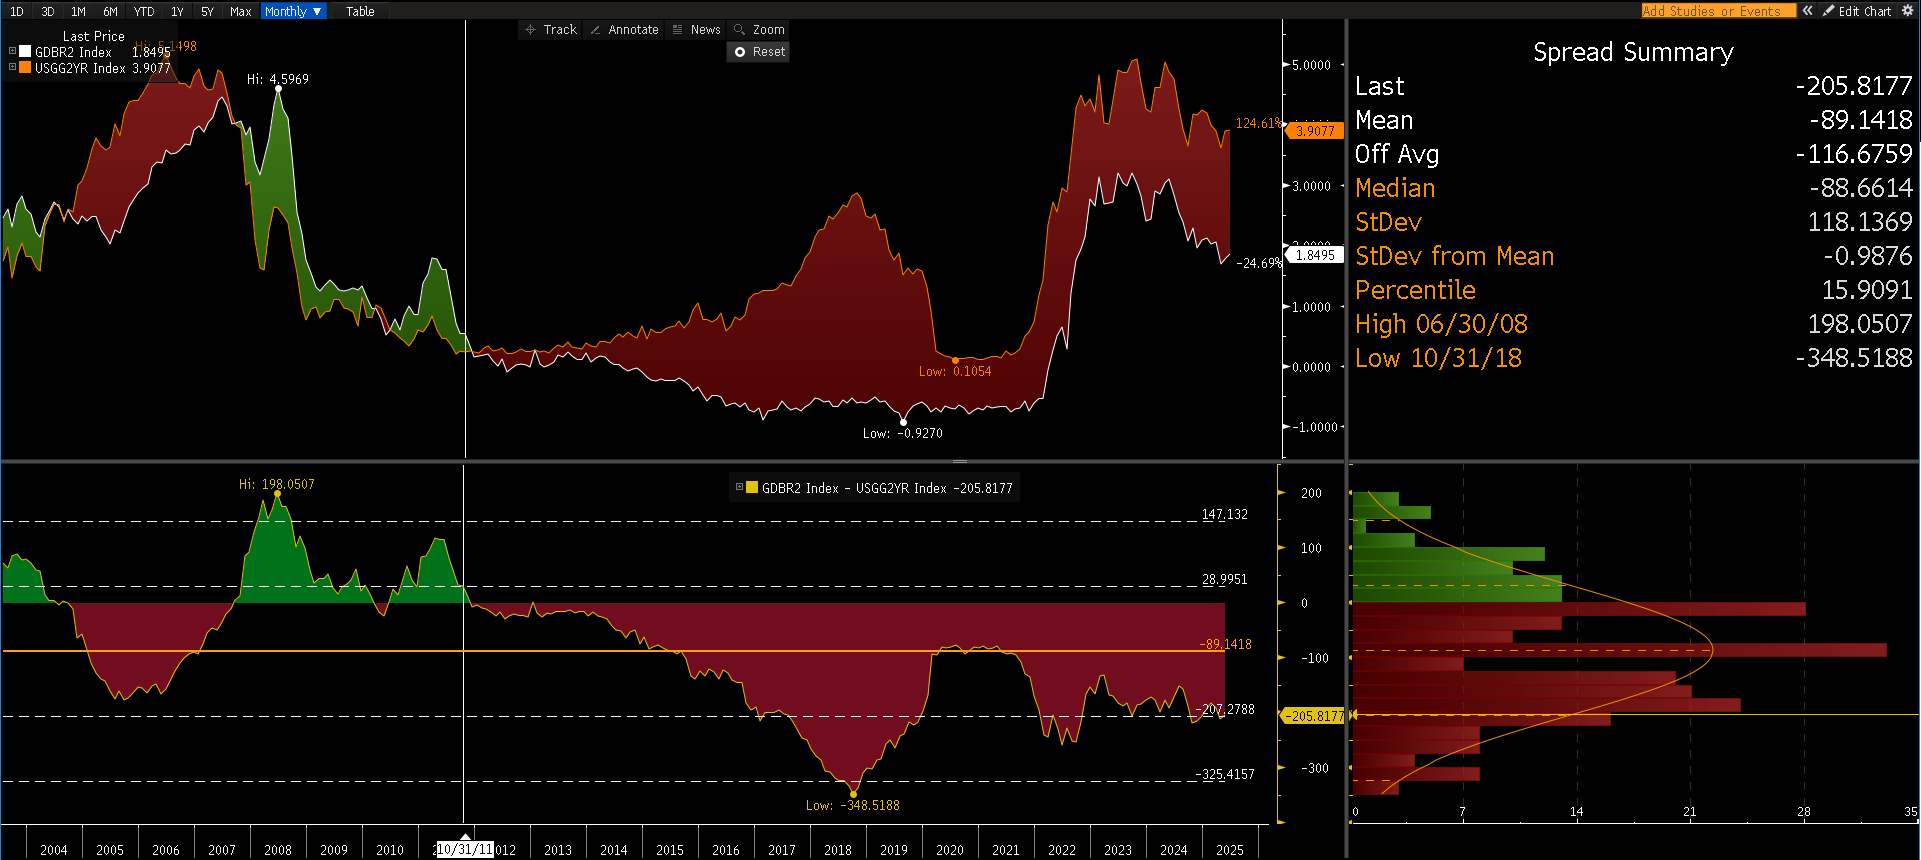Screen dimensions: 1921x860
Task: Click the Add Studies or Events field
Action: point(1718,11)
